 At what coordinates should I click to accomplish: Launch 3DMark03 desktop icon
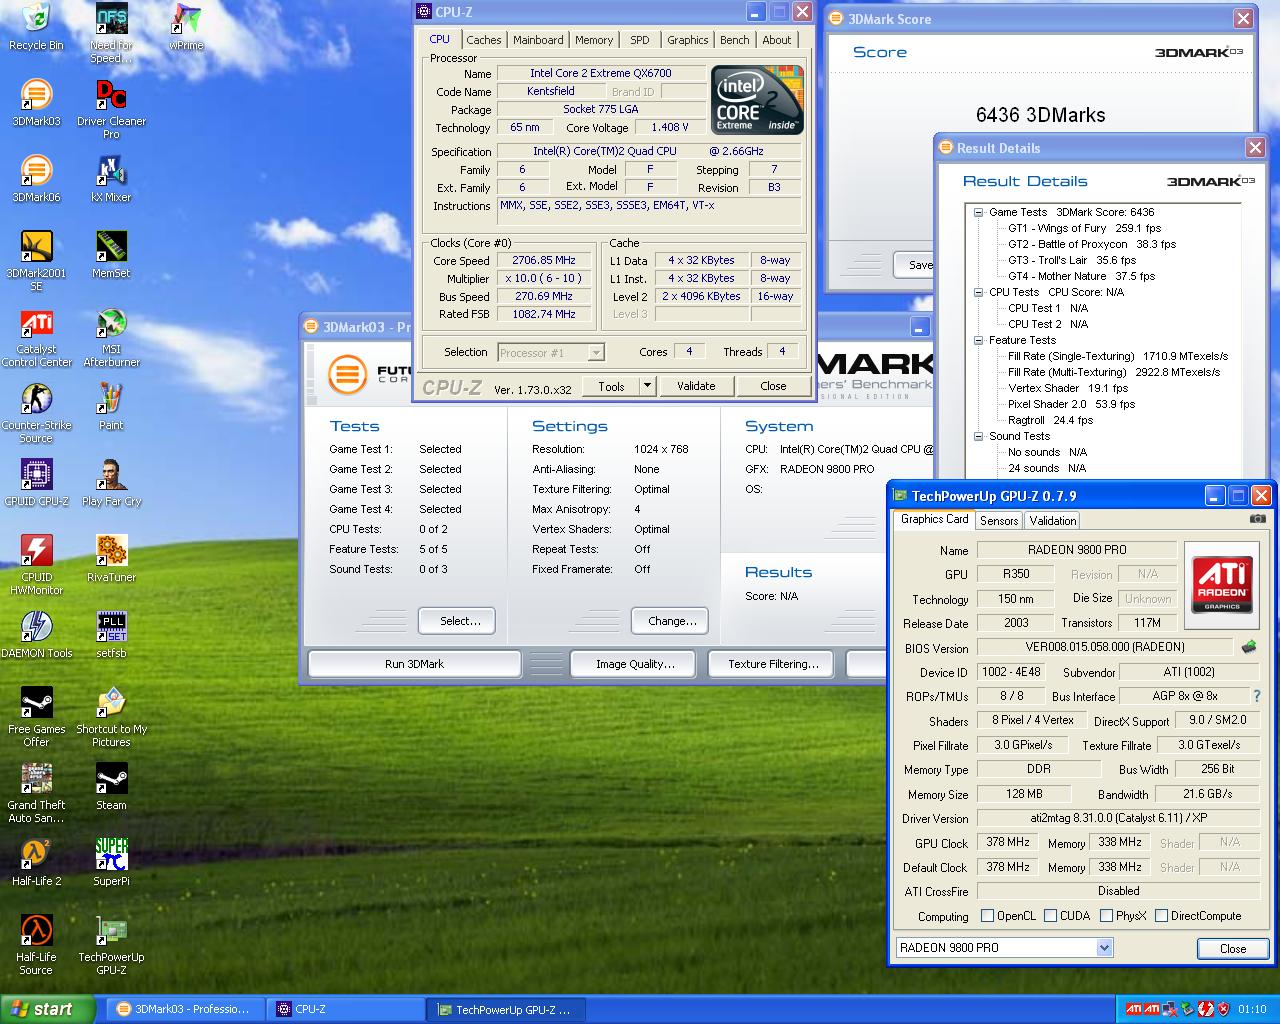(x=36, y=103)
